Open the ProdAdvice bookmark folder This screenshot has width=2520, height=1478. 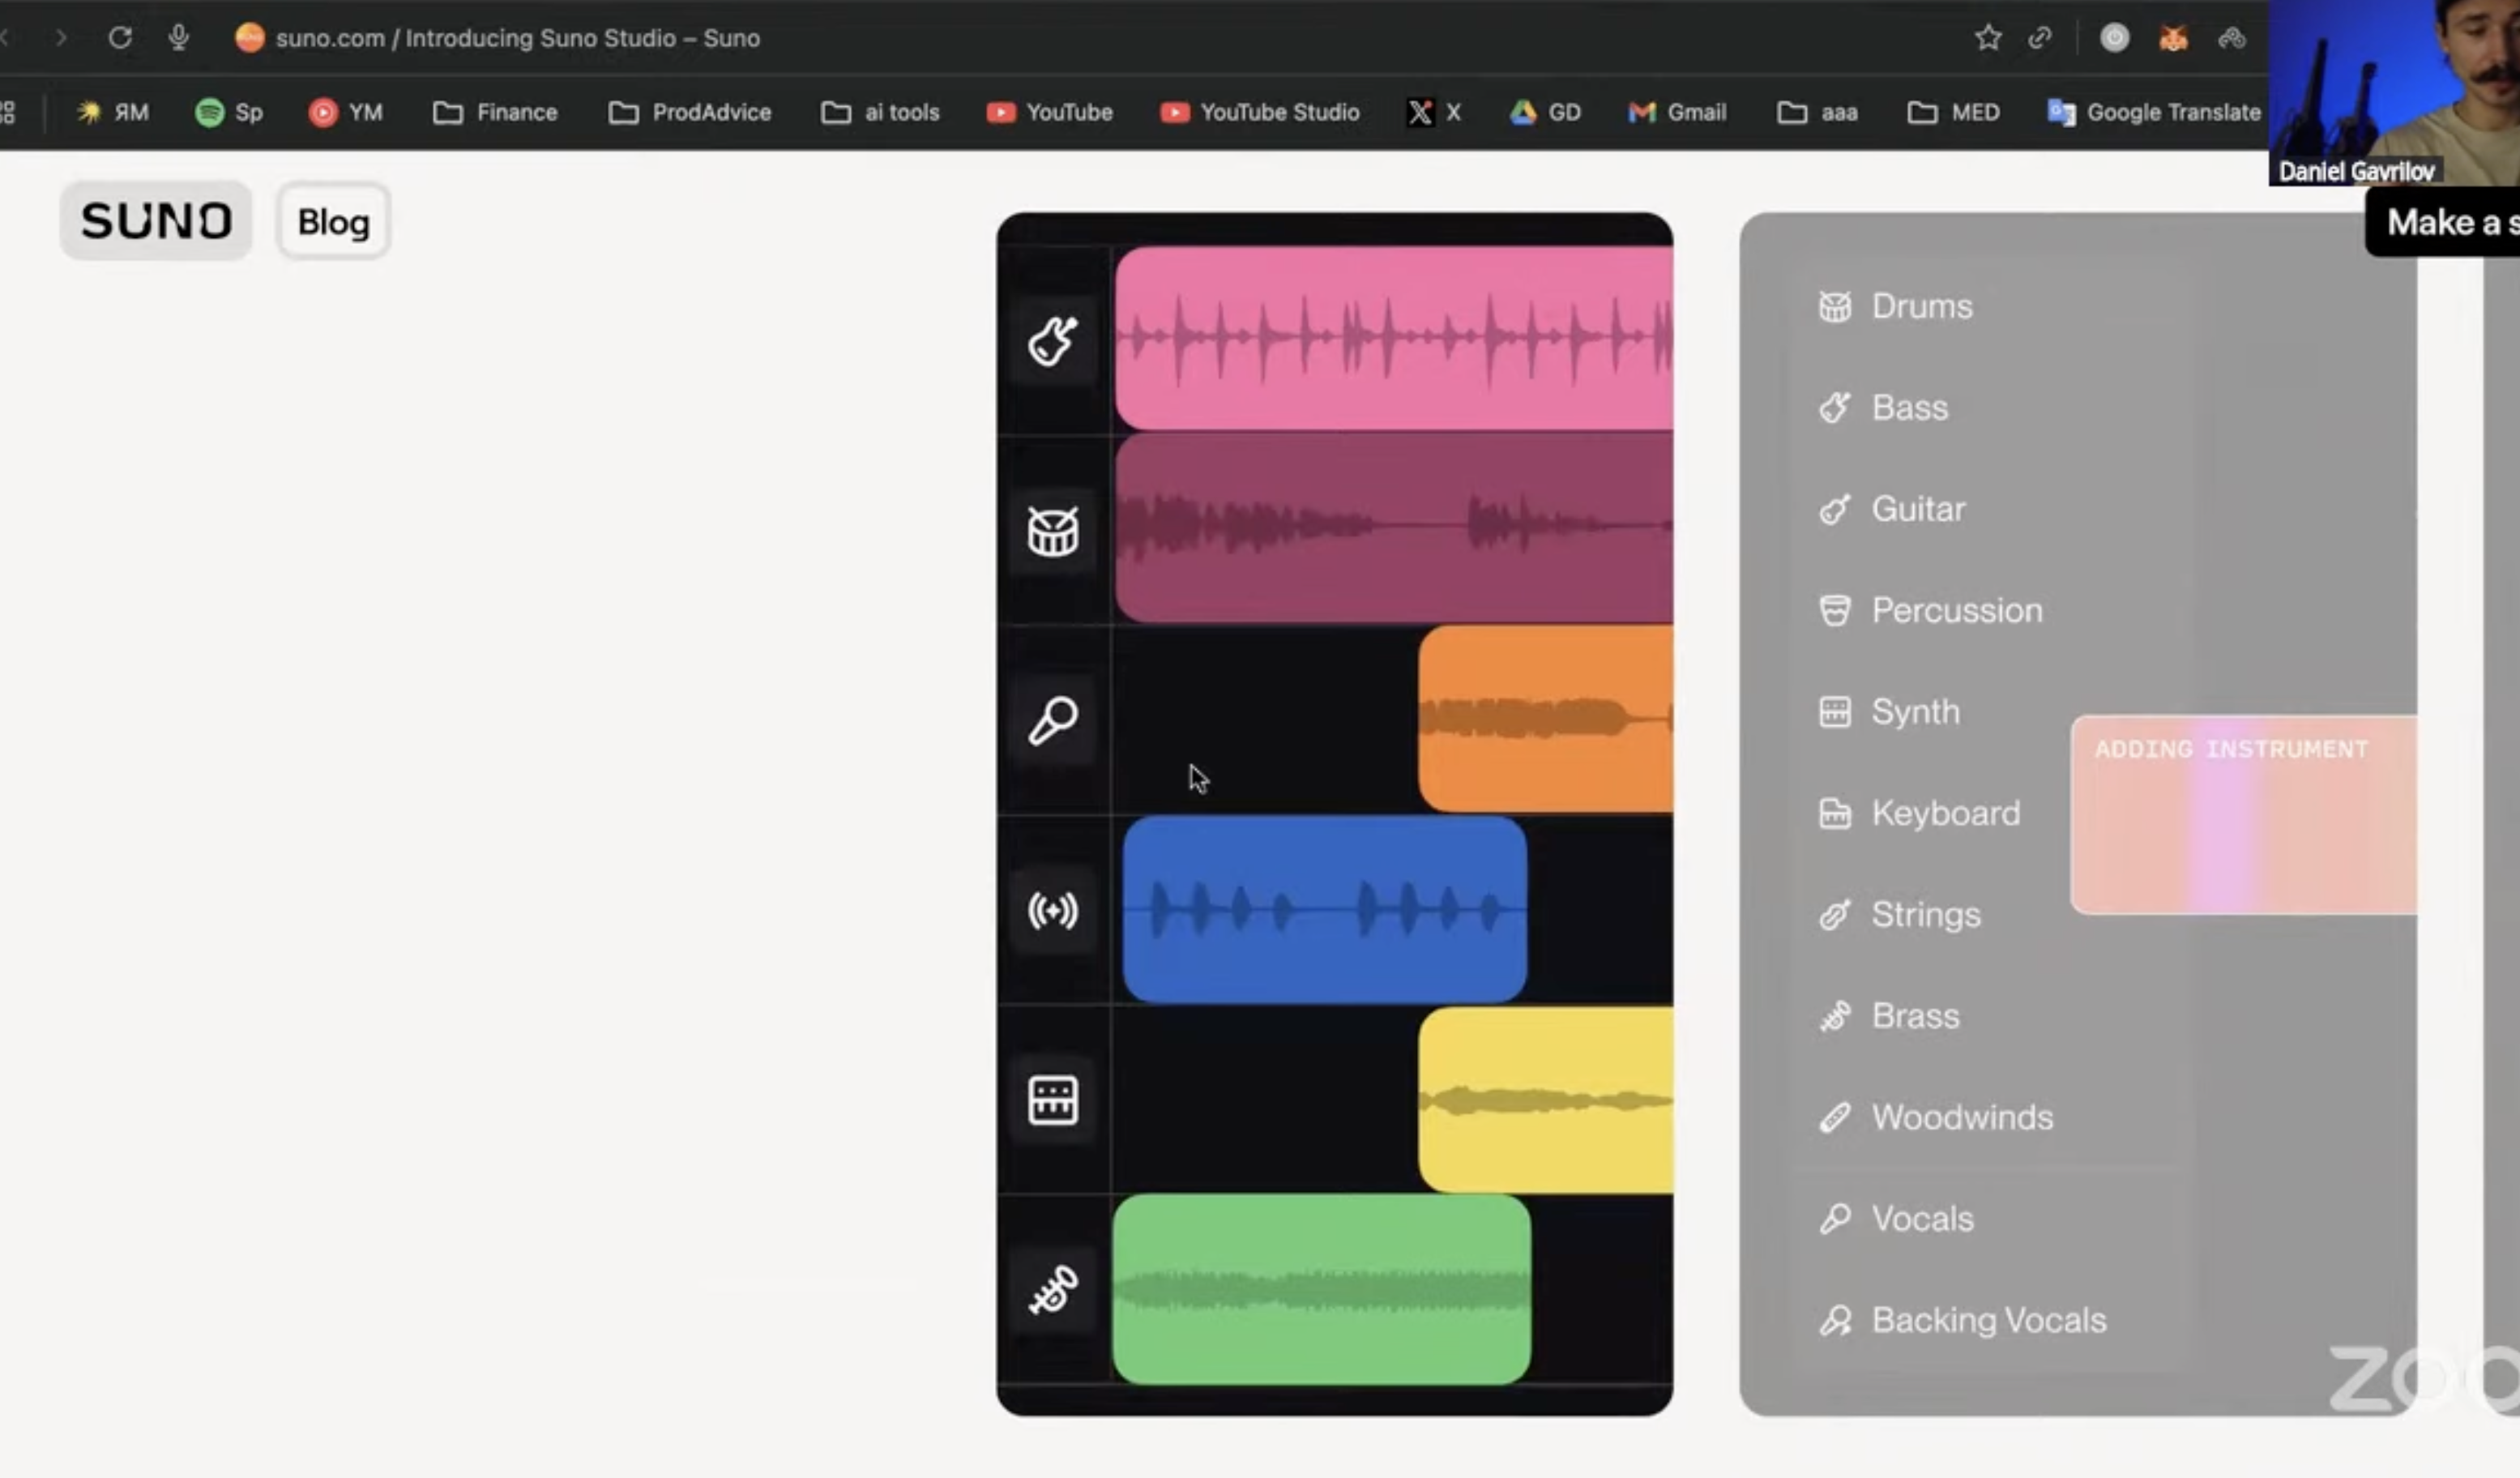pos(690,112)
